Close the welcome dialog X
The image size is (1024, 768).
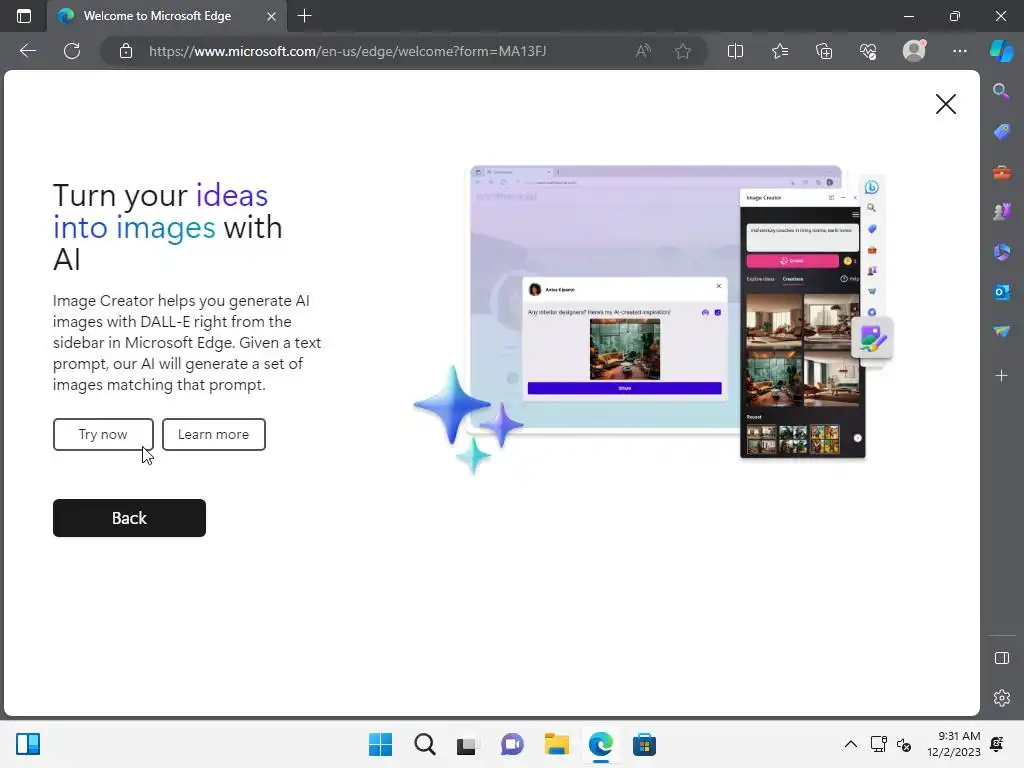[946, 104]
